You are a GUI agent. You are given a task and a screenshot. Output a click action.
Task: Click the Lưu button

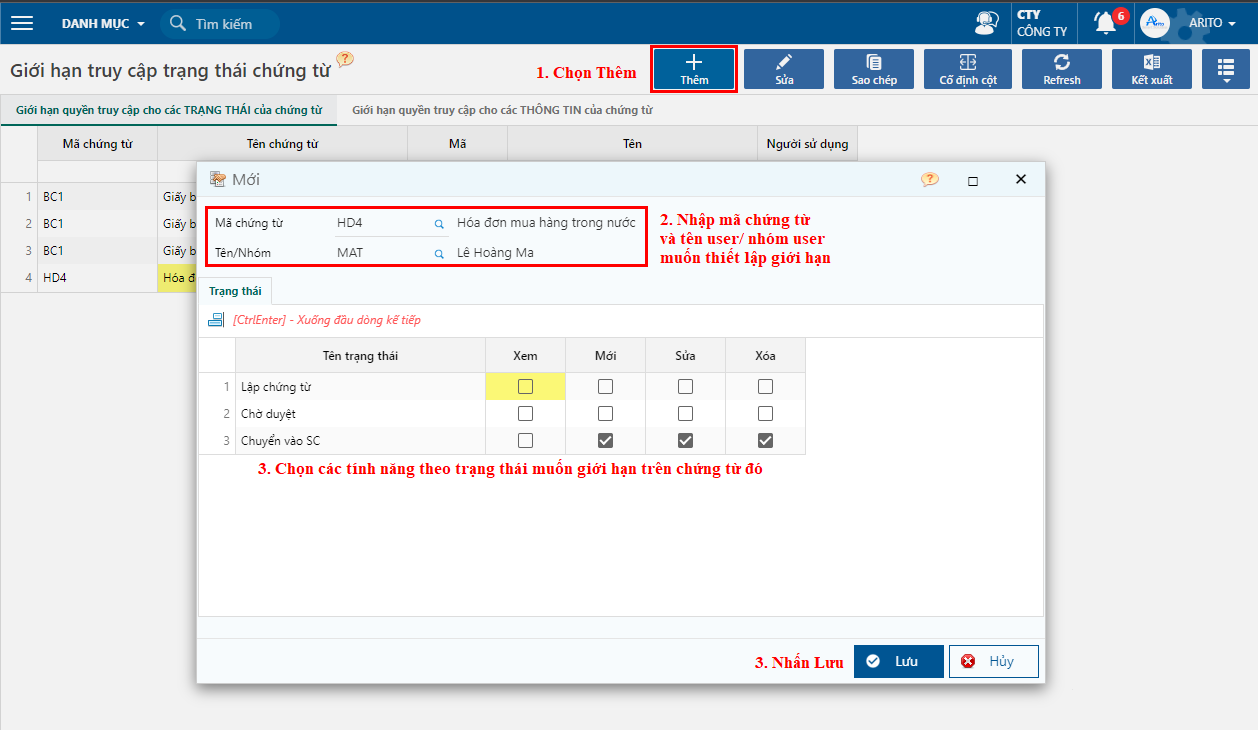[898, 662]
